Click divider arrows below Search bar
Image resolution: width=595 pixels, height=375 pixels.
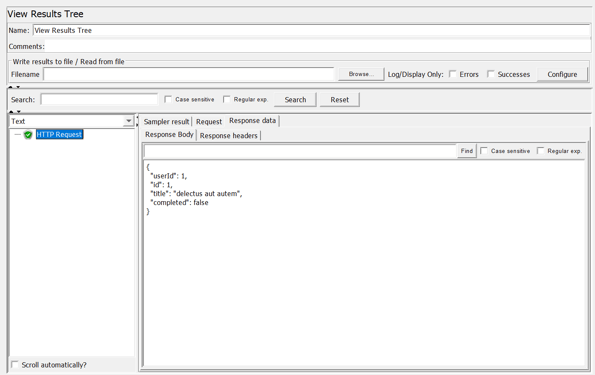click(x=14, y=112)
